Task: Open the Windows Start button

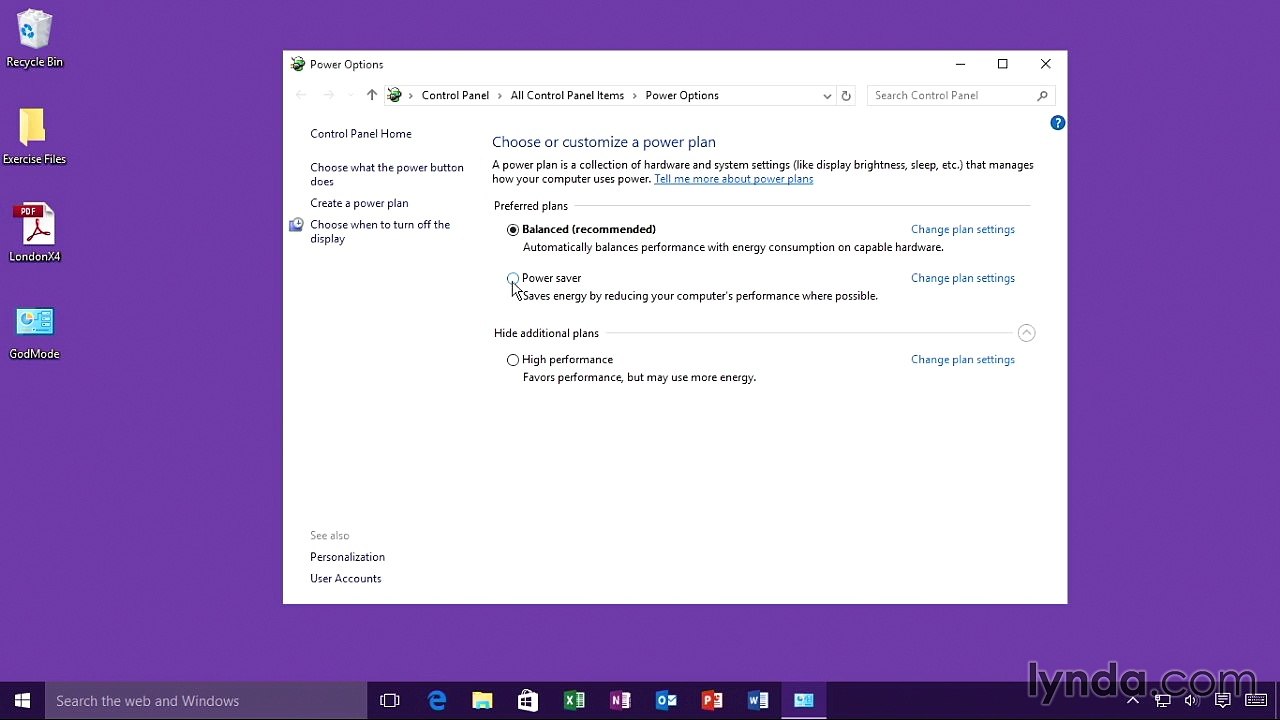Action: 22,701
